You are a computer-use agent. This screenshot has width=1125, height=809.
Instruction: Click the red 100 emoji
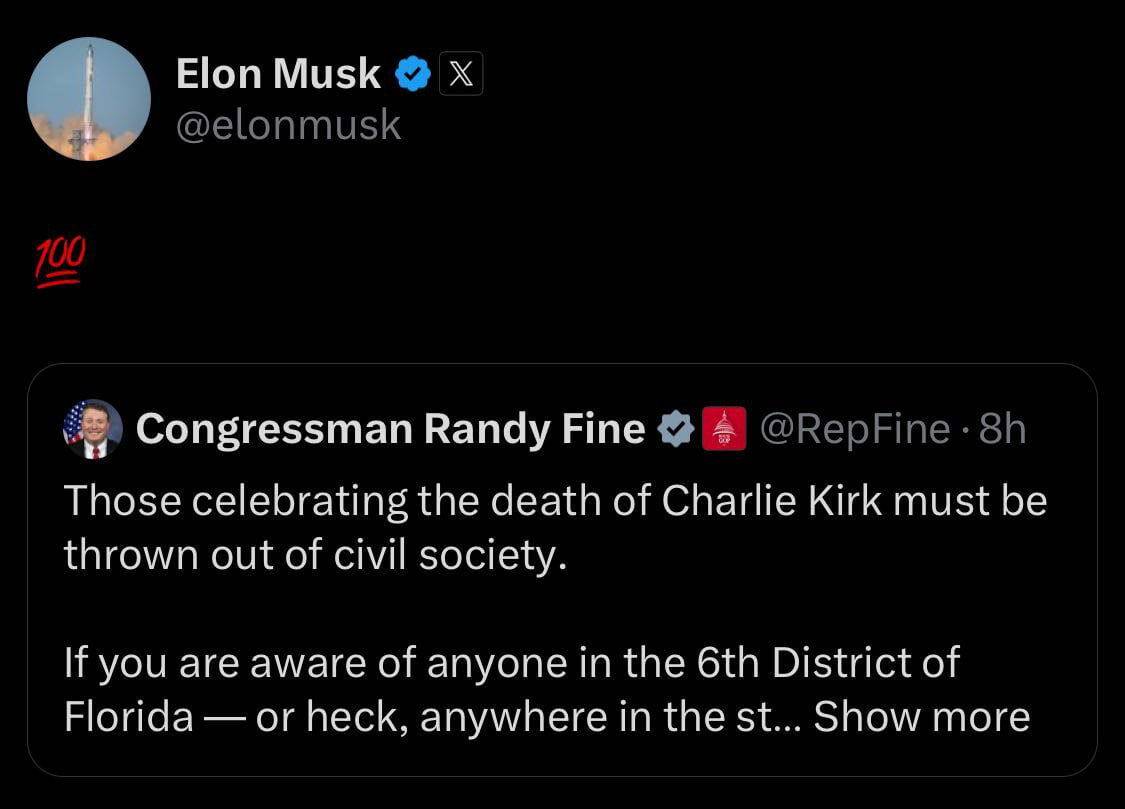(x=60, y=262)
